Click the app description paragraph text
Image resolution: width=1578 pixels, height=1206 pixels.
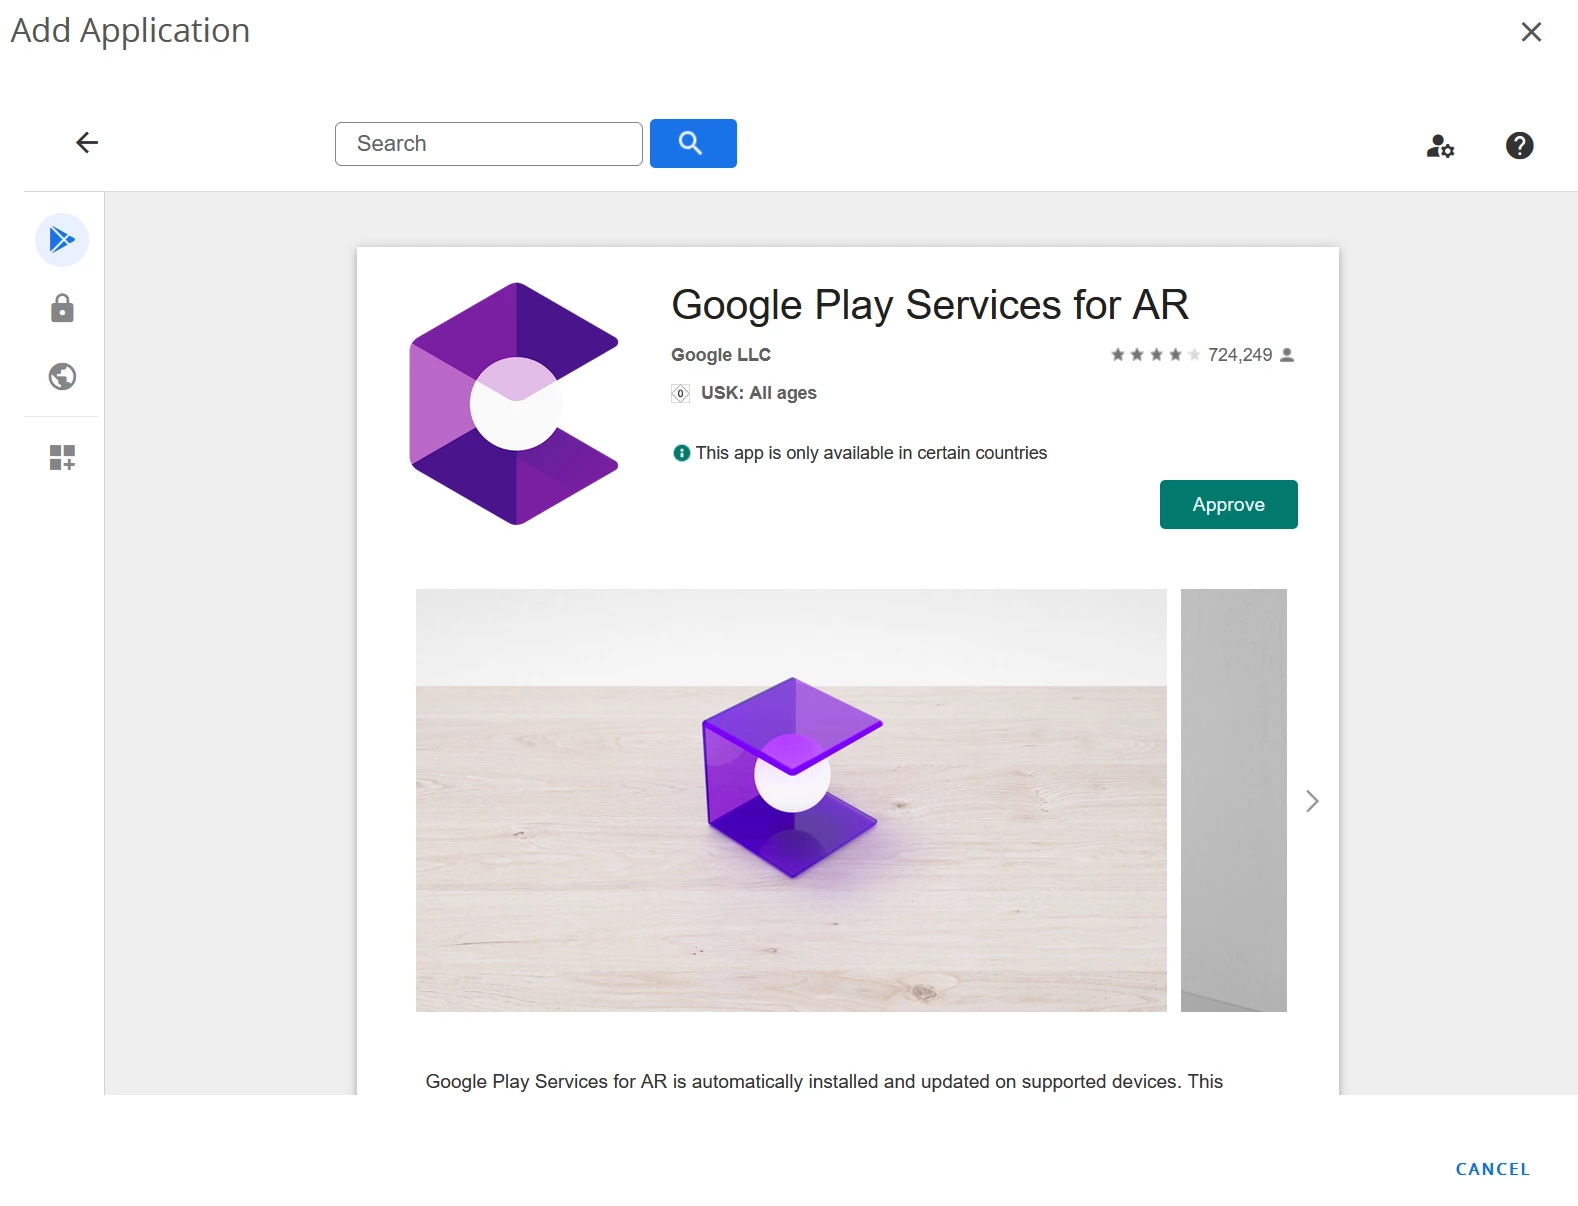point(824,1082)
